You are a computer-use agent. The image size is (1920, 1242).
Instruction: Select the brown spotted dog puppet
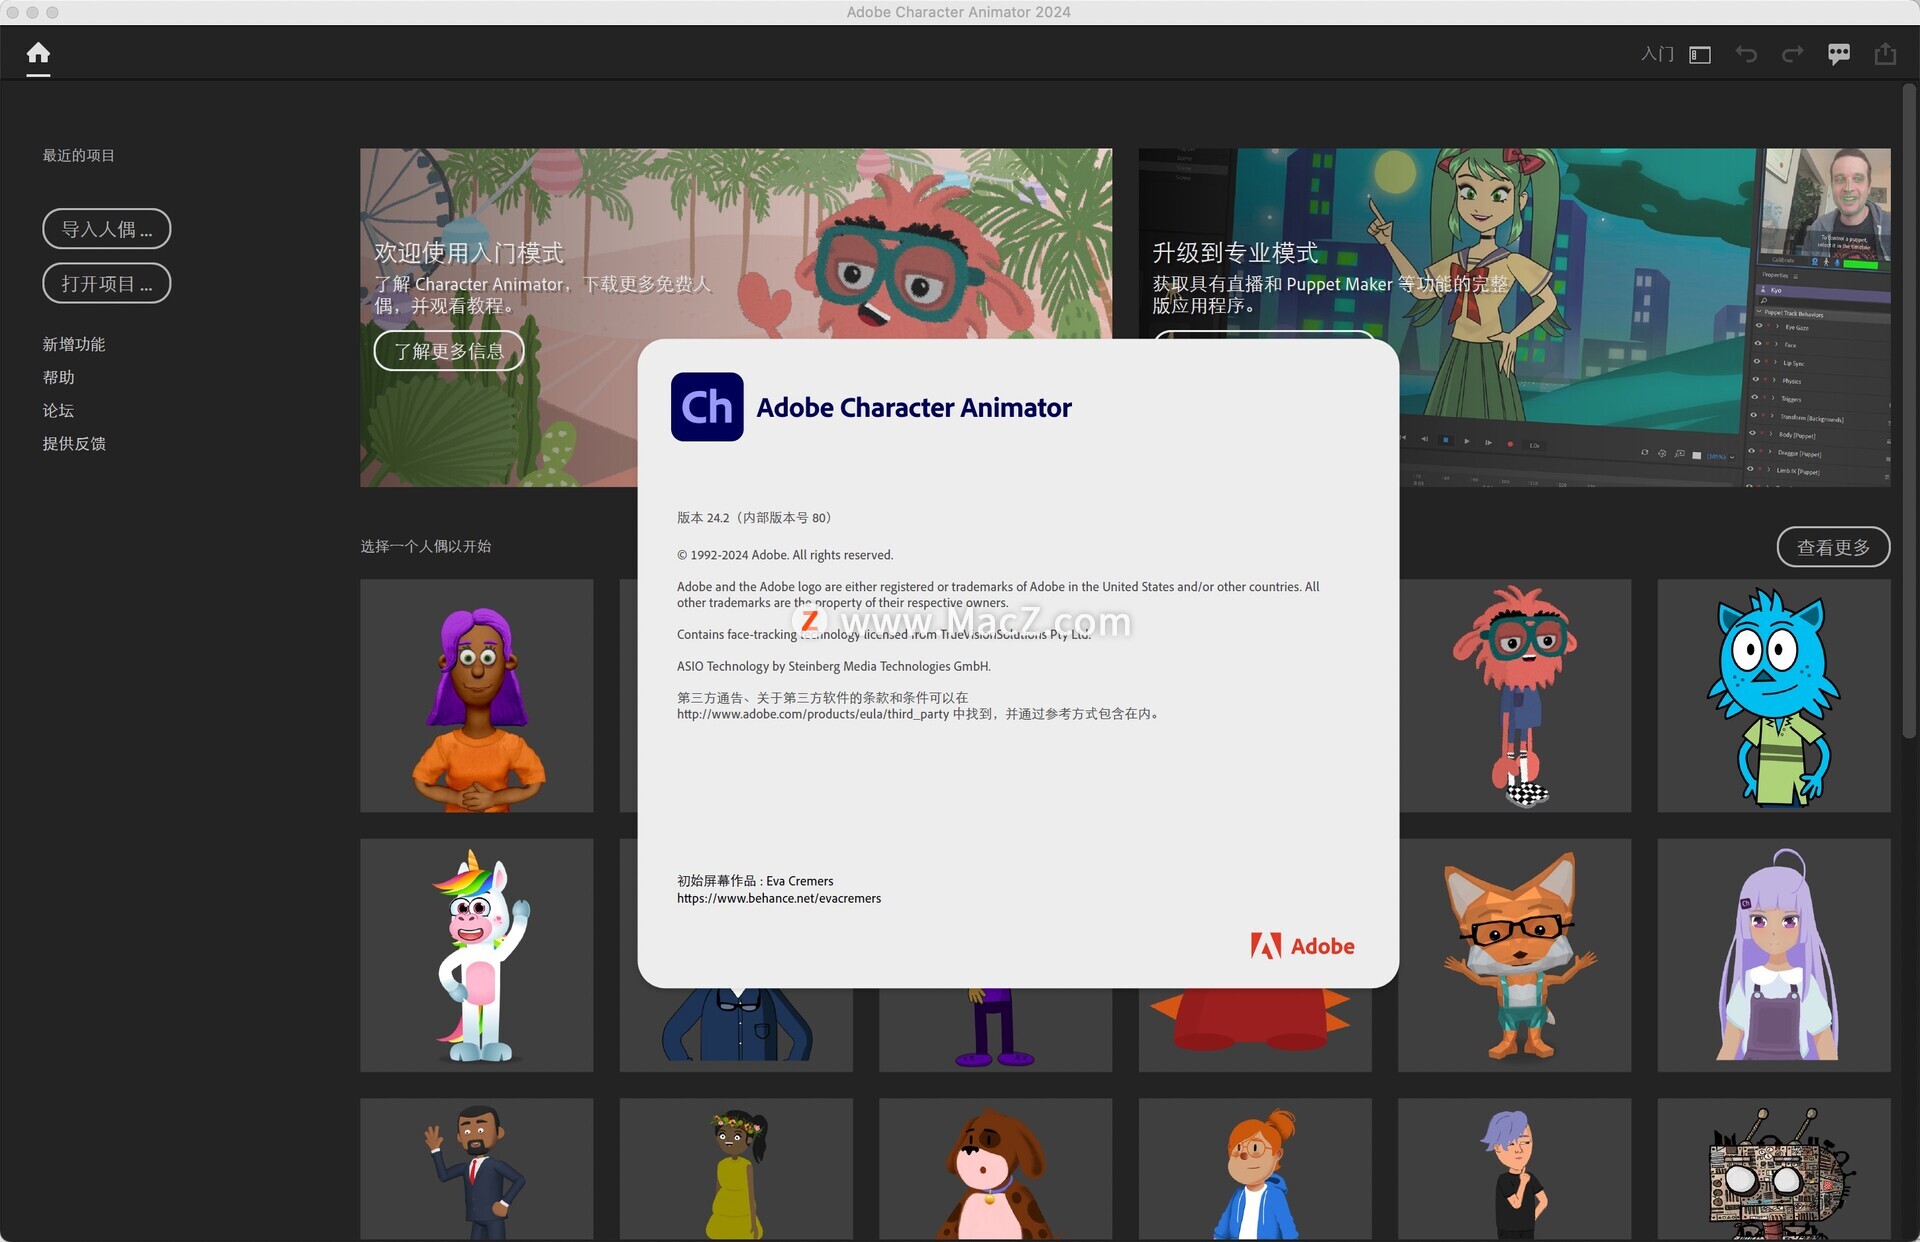point(996,1170)
